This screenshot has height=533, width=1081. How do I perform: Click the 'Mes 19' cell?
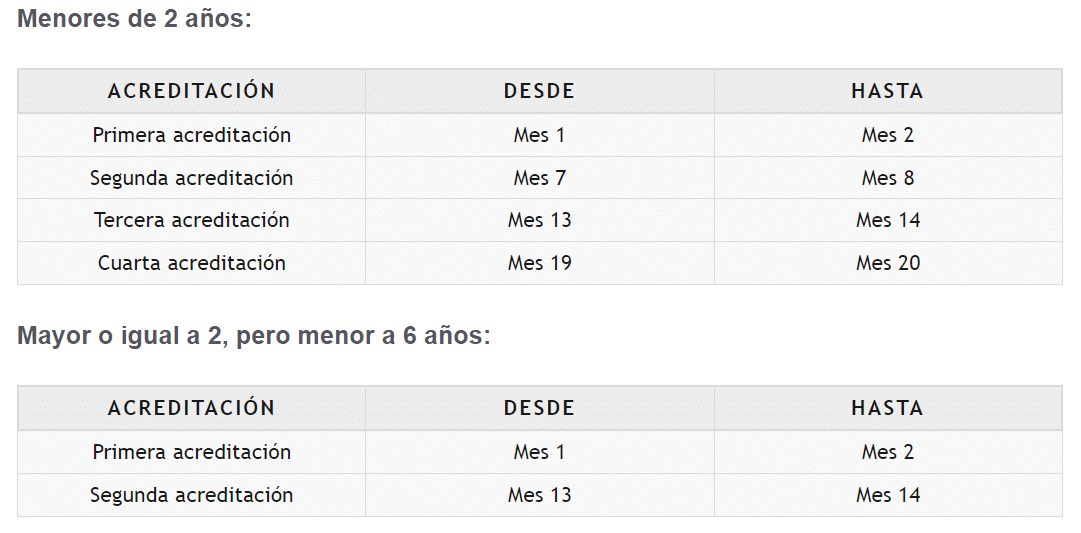[x=539, y=263]
